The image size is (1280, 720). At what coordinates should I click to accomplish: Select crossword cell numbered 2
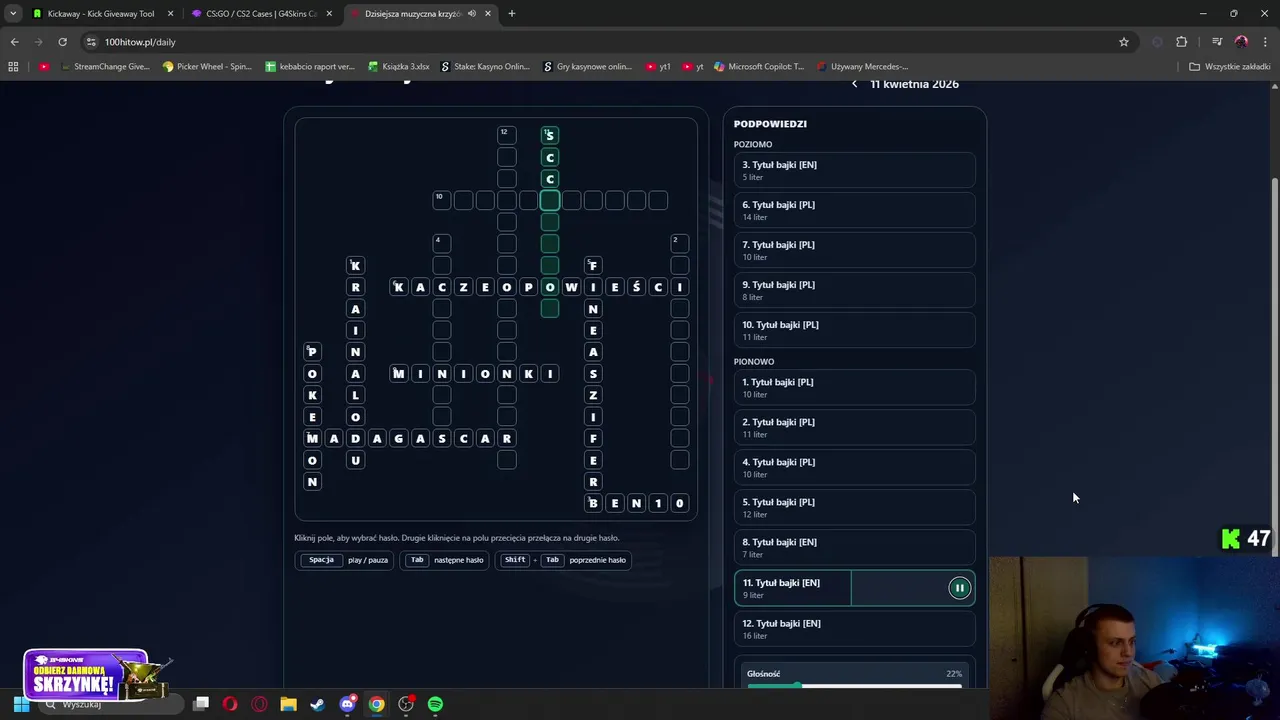[680, 243]
